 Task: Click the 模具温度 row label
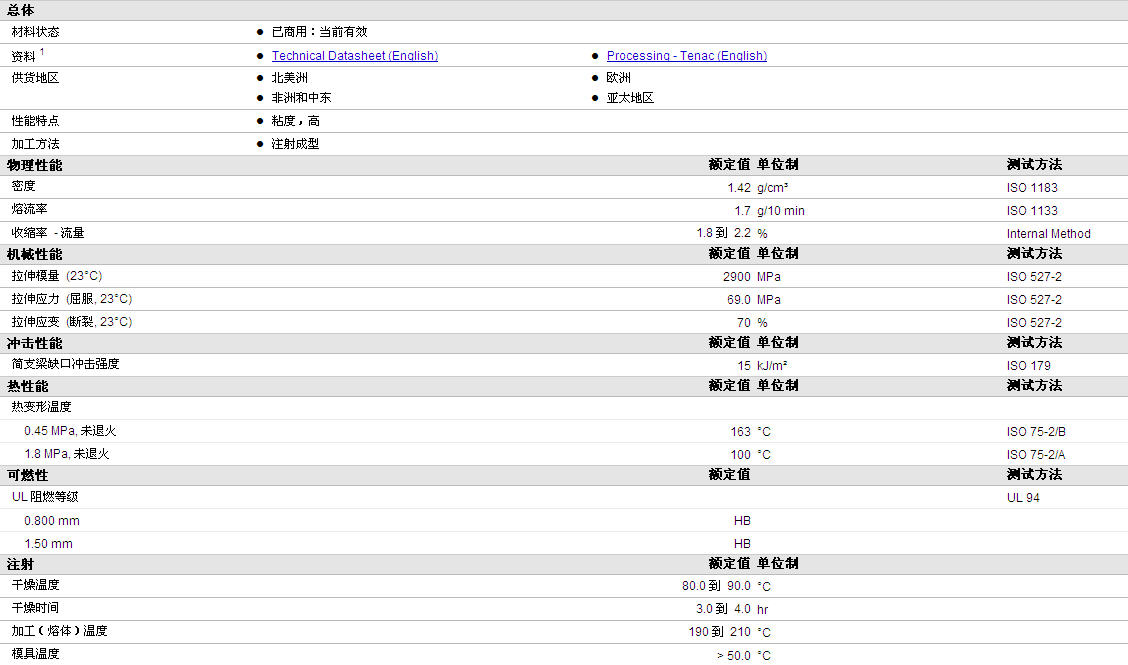pos(35,654)
